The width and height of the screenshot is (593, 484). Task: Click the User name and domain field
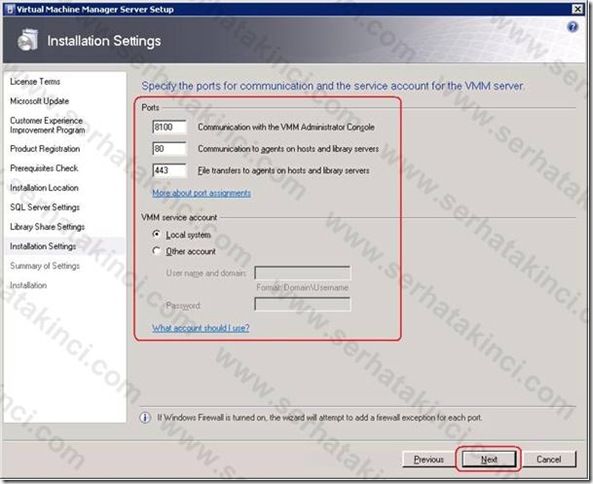pyautogui.click(x=302, y=273)
